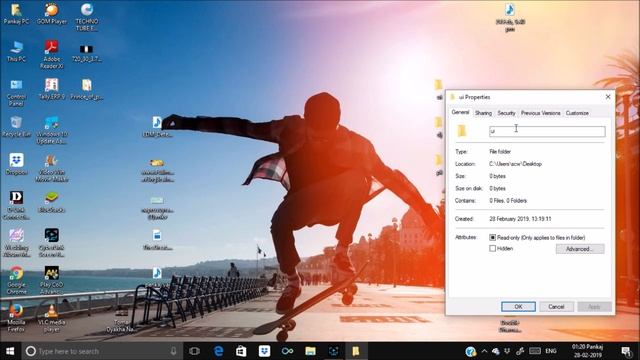Click the Location path text in Properties
640x360 pixels.
[x=516, y=164]
